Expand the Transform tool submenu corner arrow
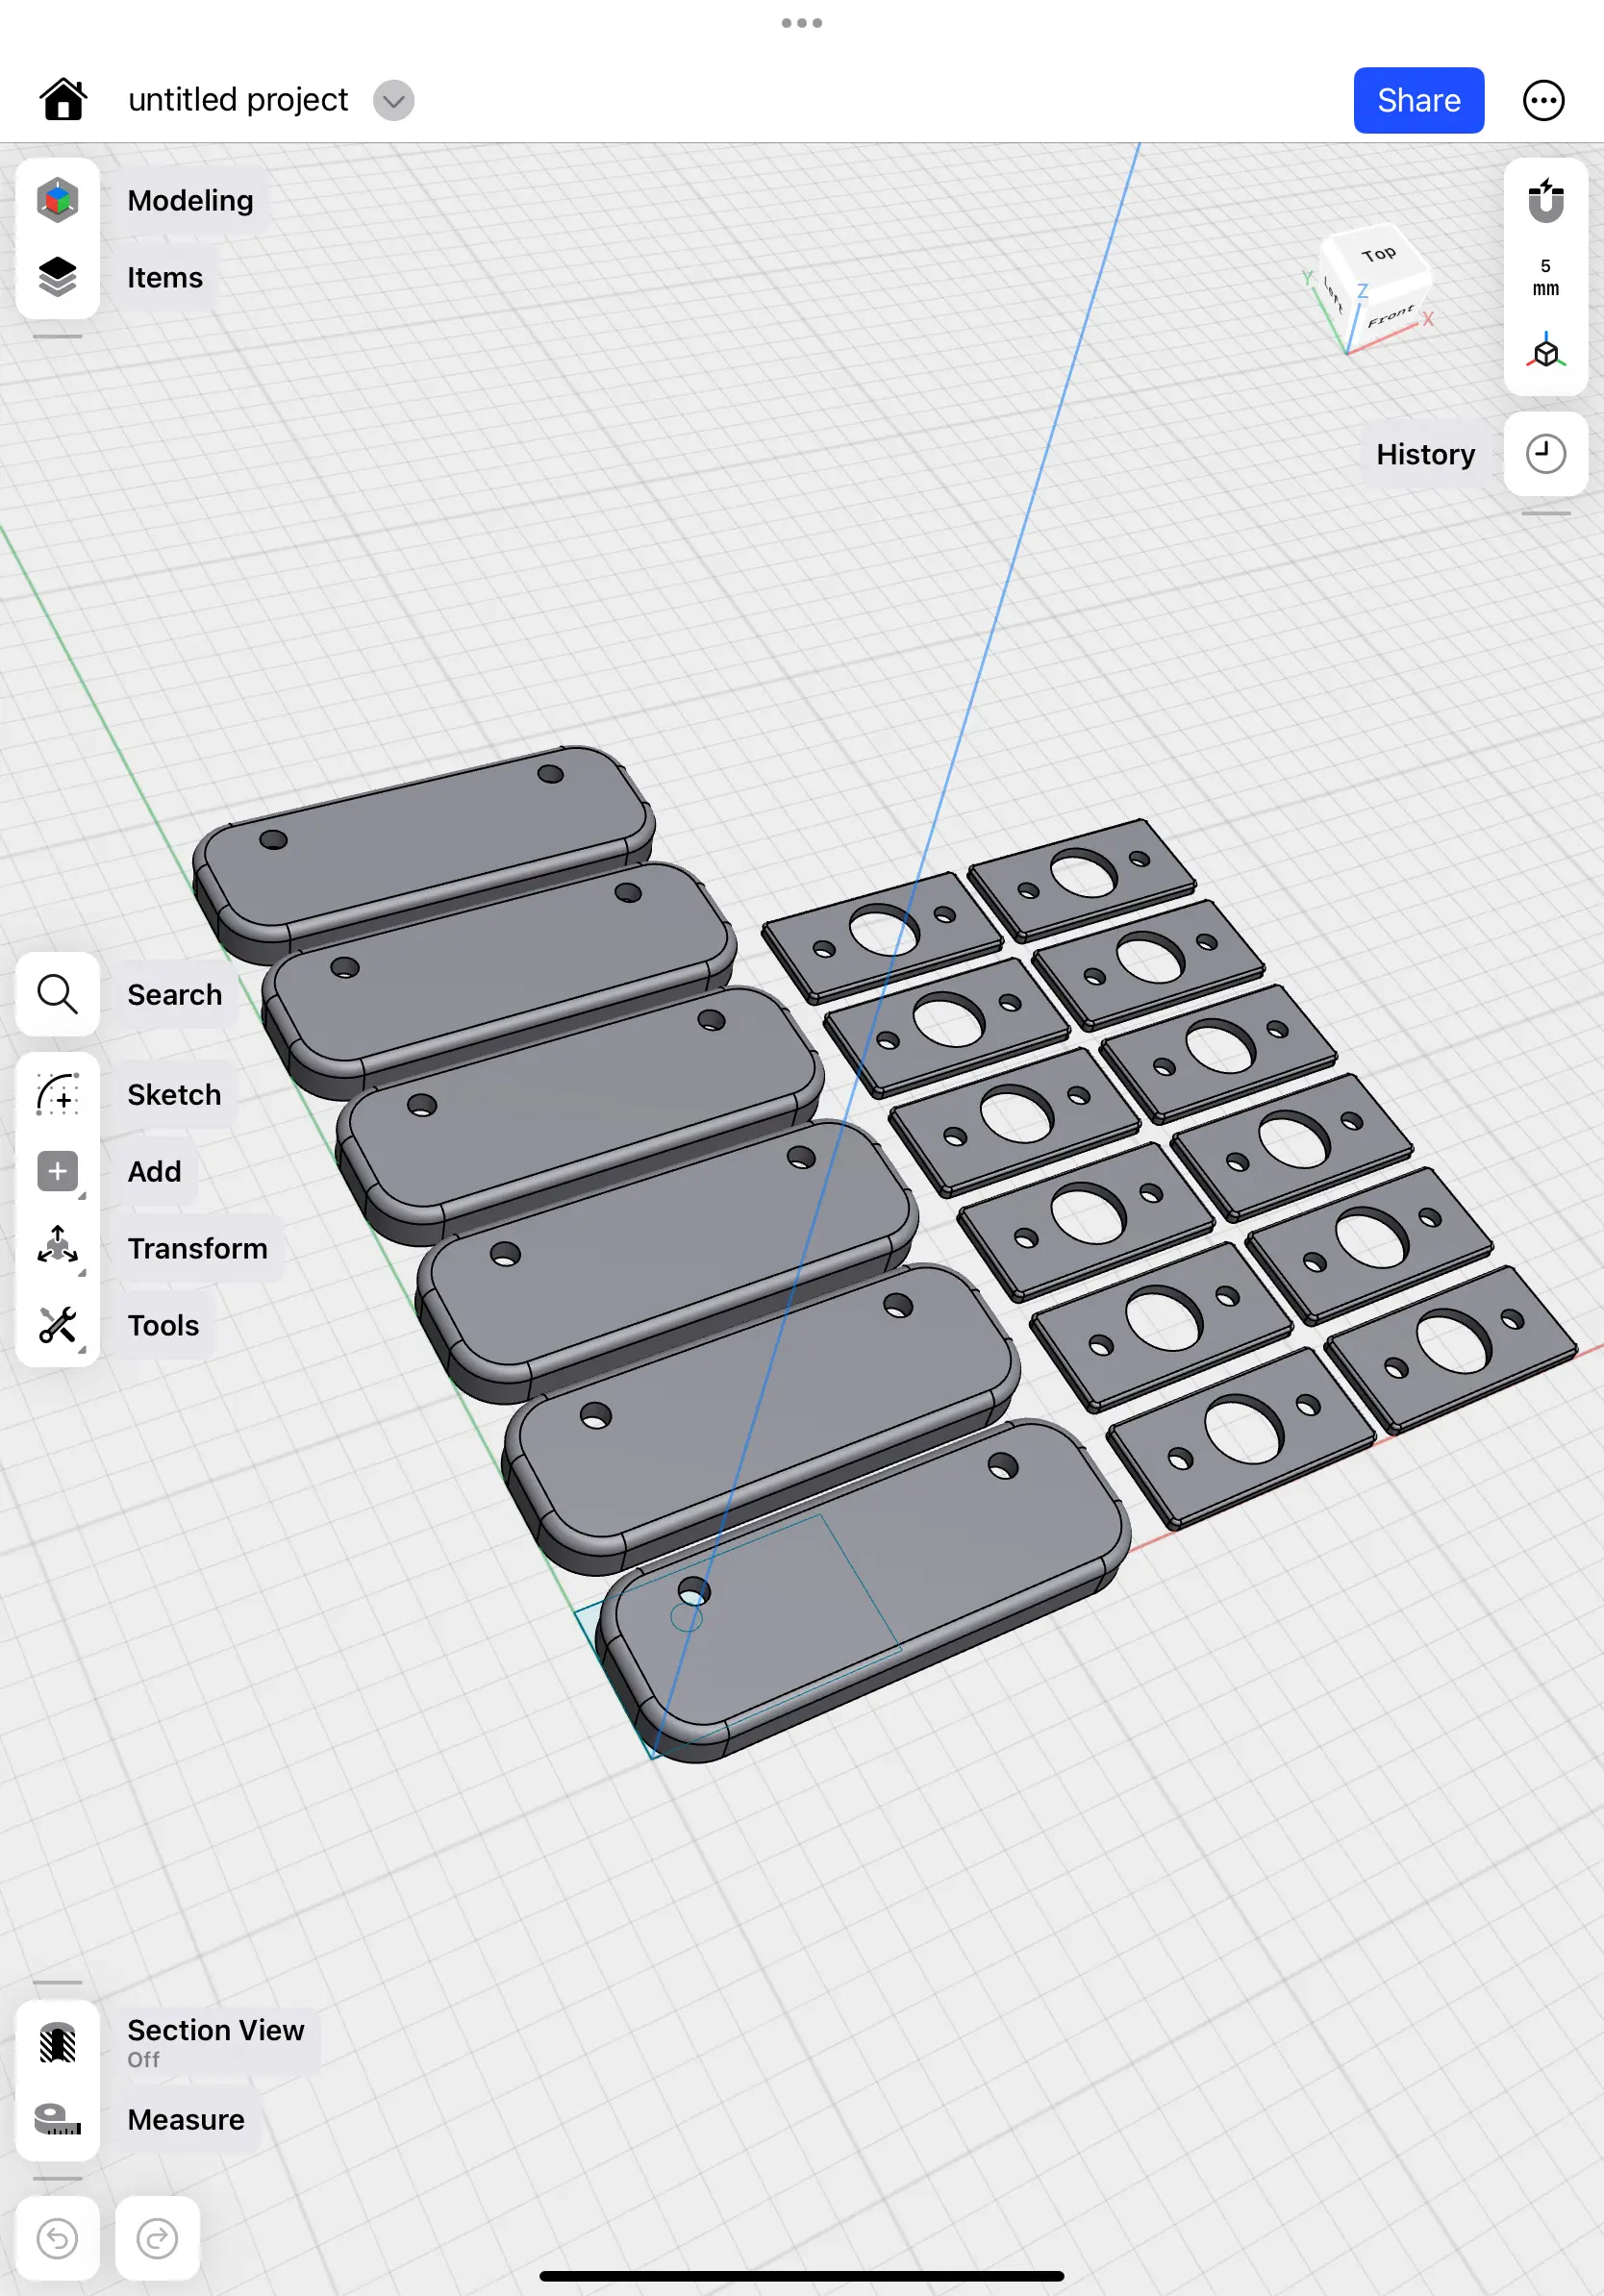 (x=84, y=1271)
